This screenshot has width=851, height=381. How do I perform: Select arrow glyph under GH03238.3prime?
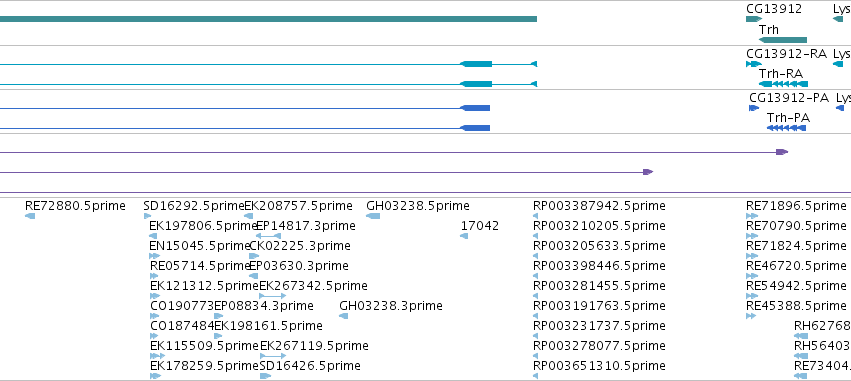(343, 316)
